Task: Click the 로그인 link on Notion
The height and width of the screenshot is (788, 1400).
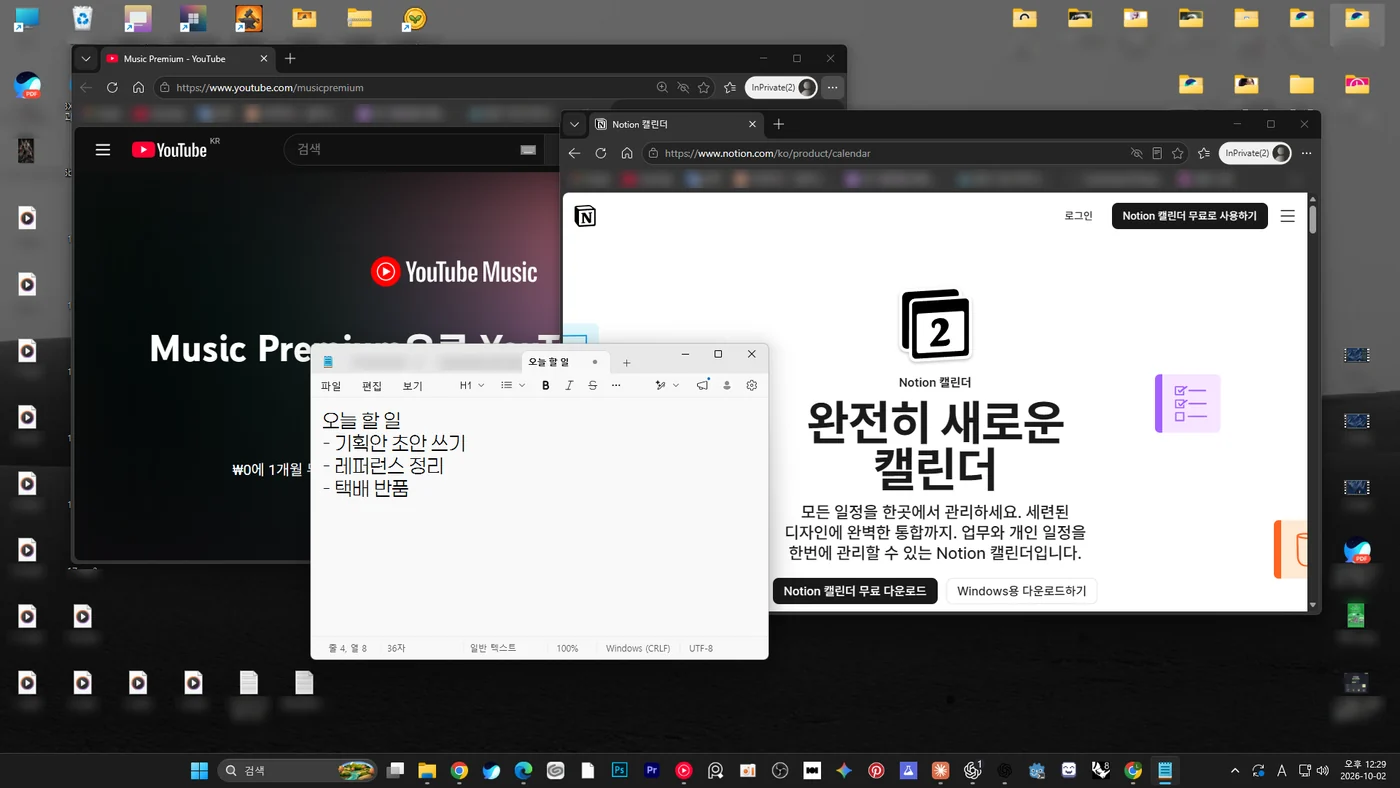Action: (1078, 216)
